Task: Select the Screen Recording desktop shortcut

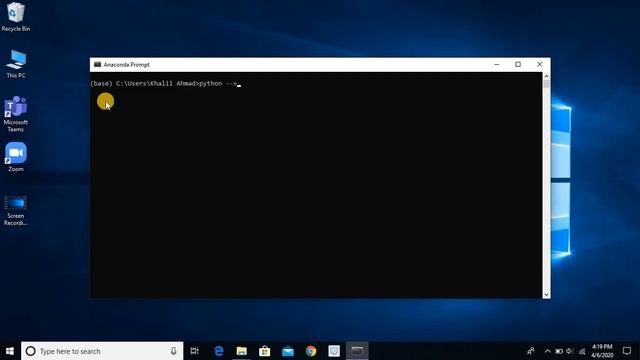Action: [16, 211]
